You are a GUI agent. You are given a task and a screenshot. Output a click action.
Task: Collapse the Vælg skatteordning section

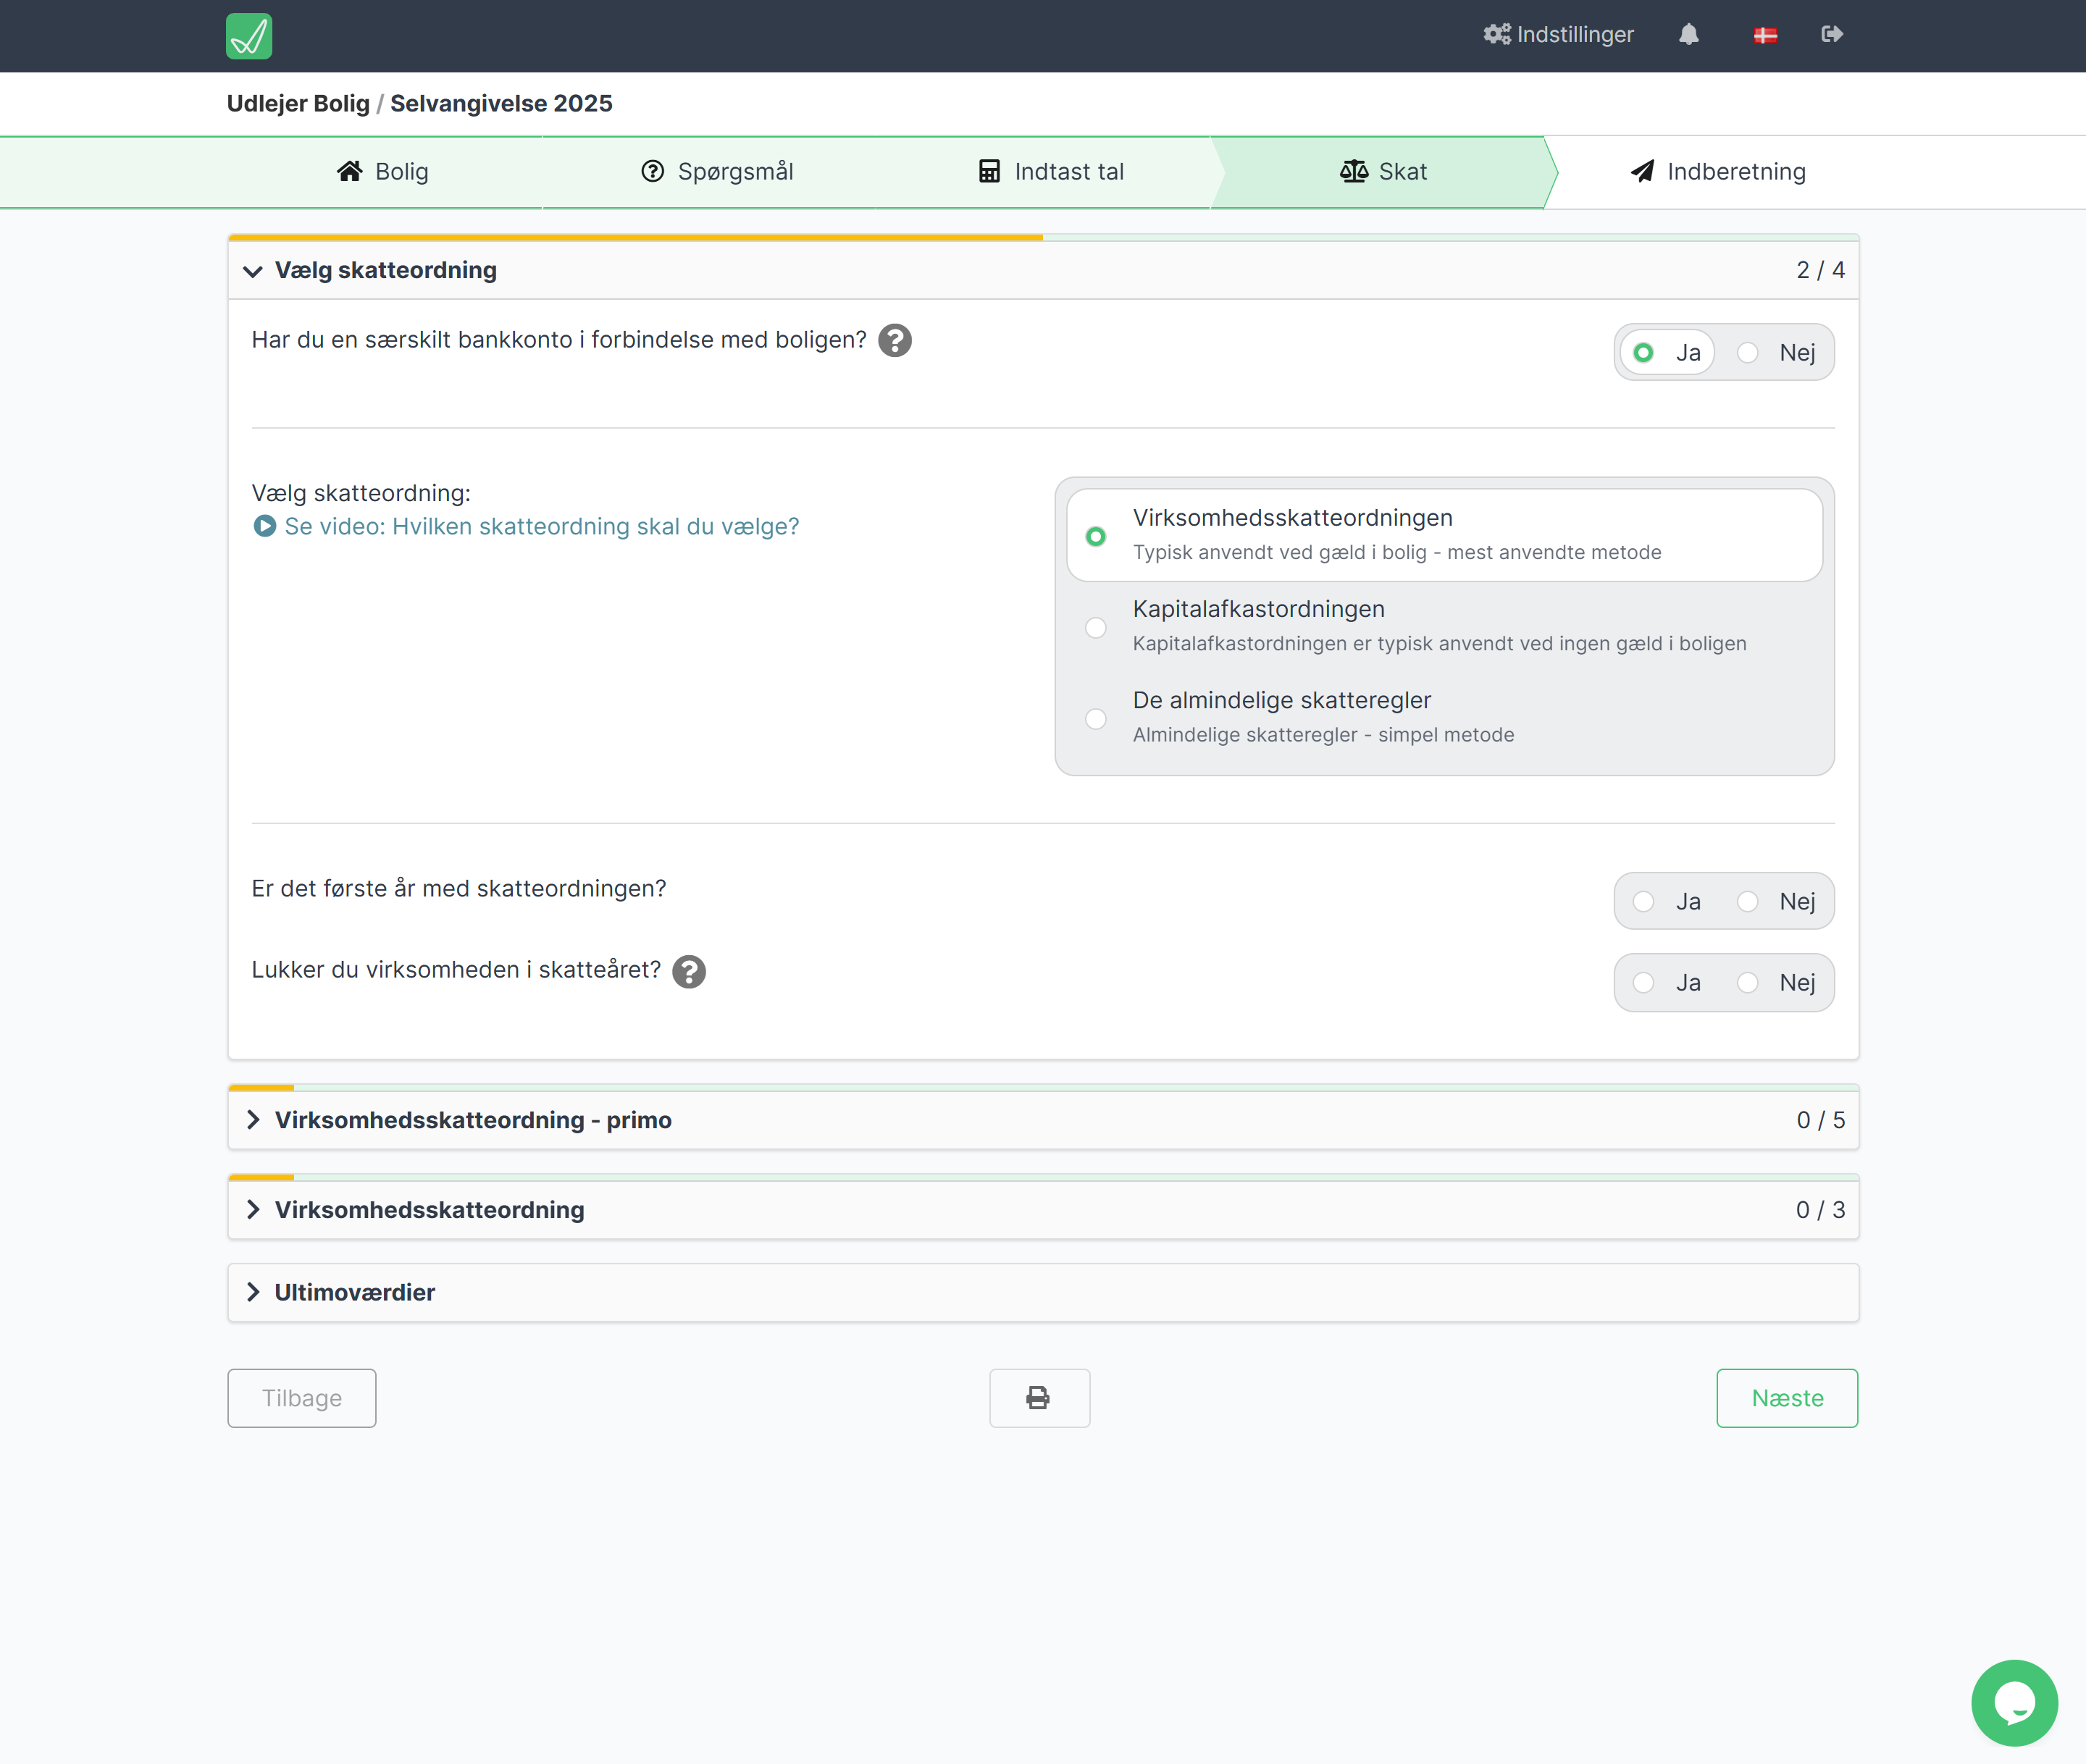(253, 271)
